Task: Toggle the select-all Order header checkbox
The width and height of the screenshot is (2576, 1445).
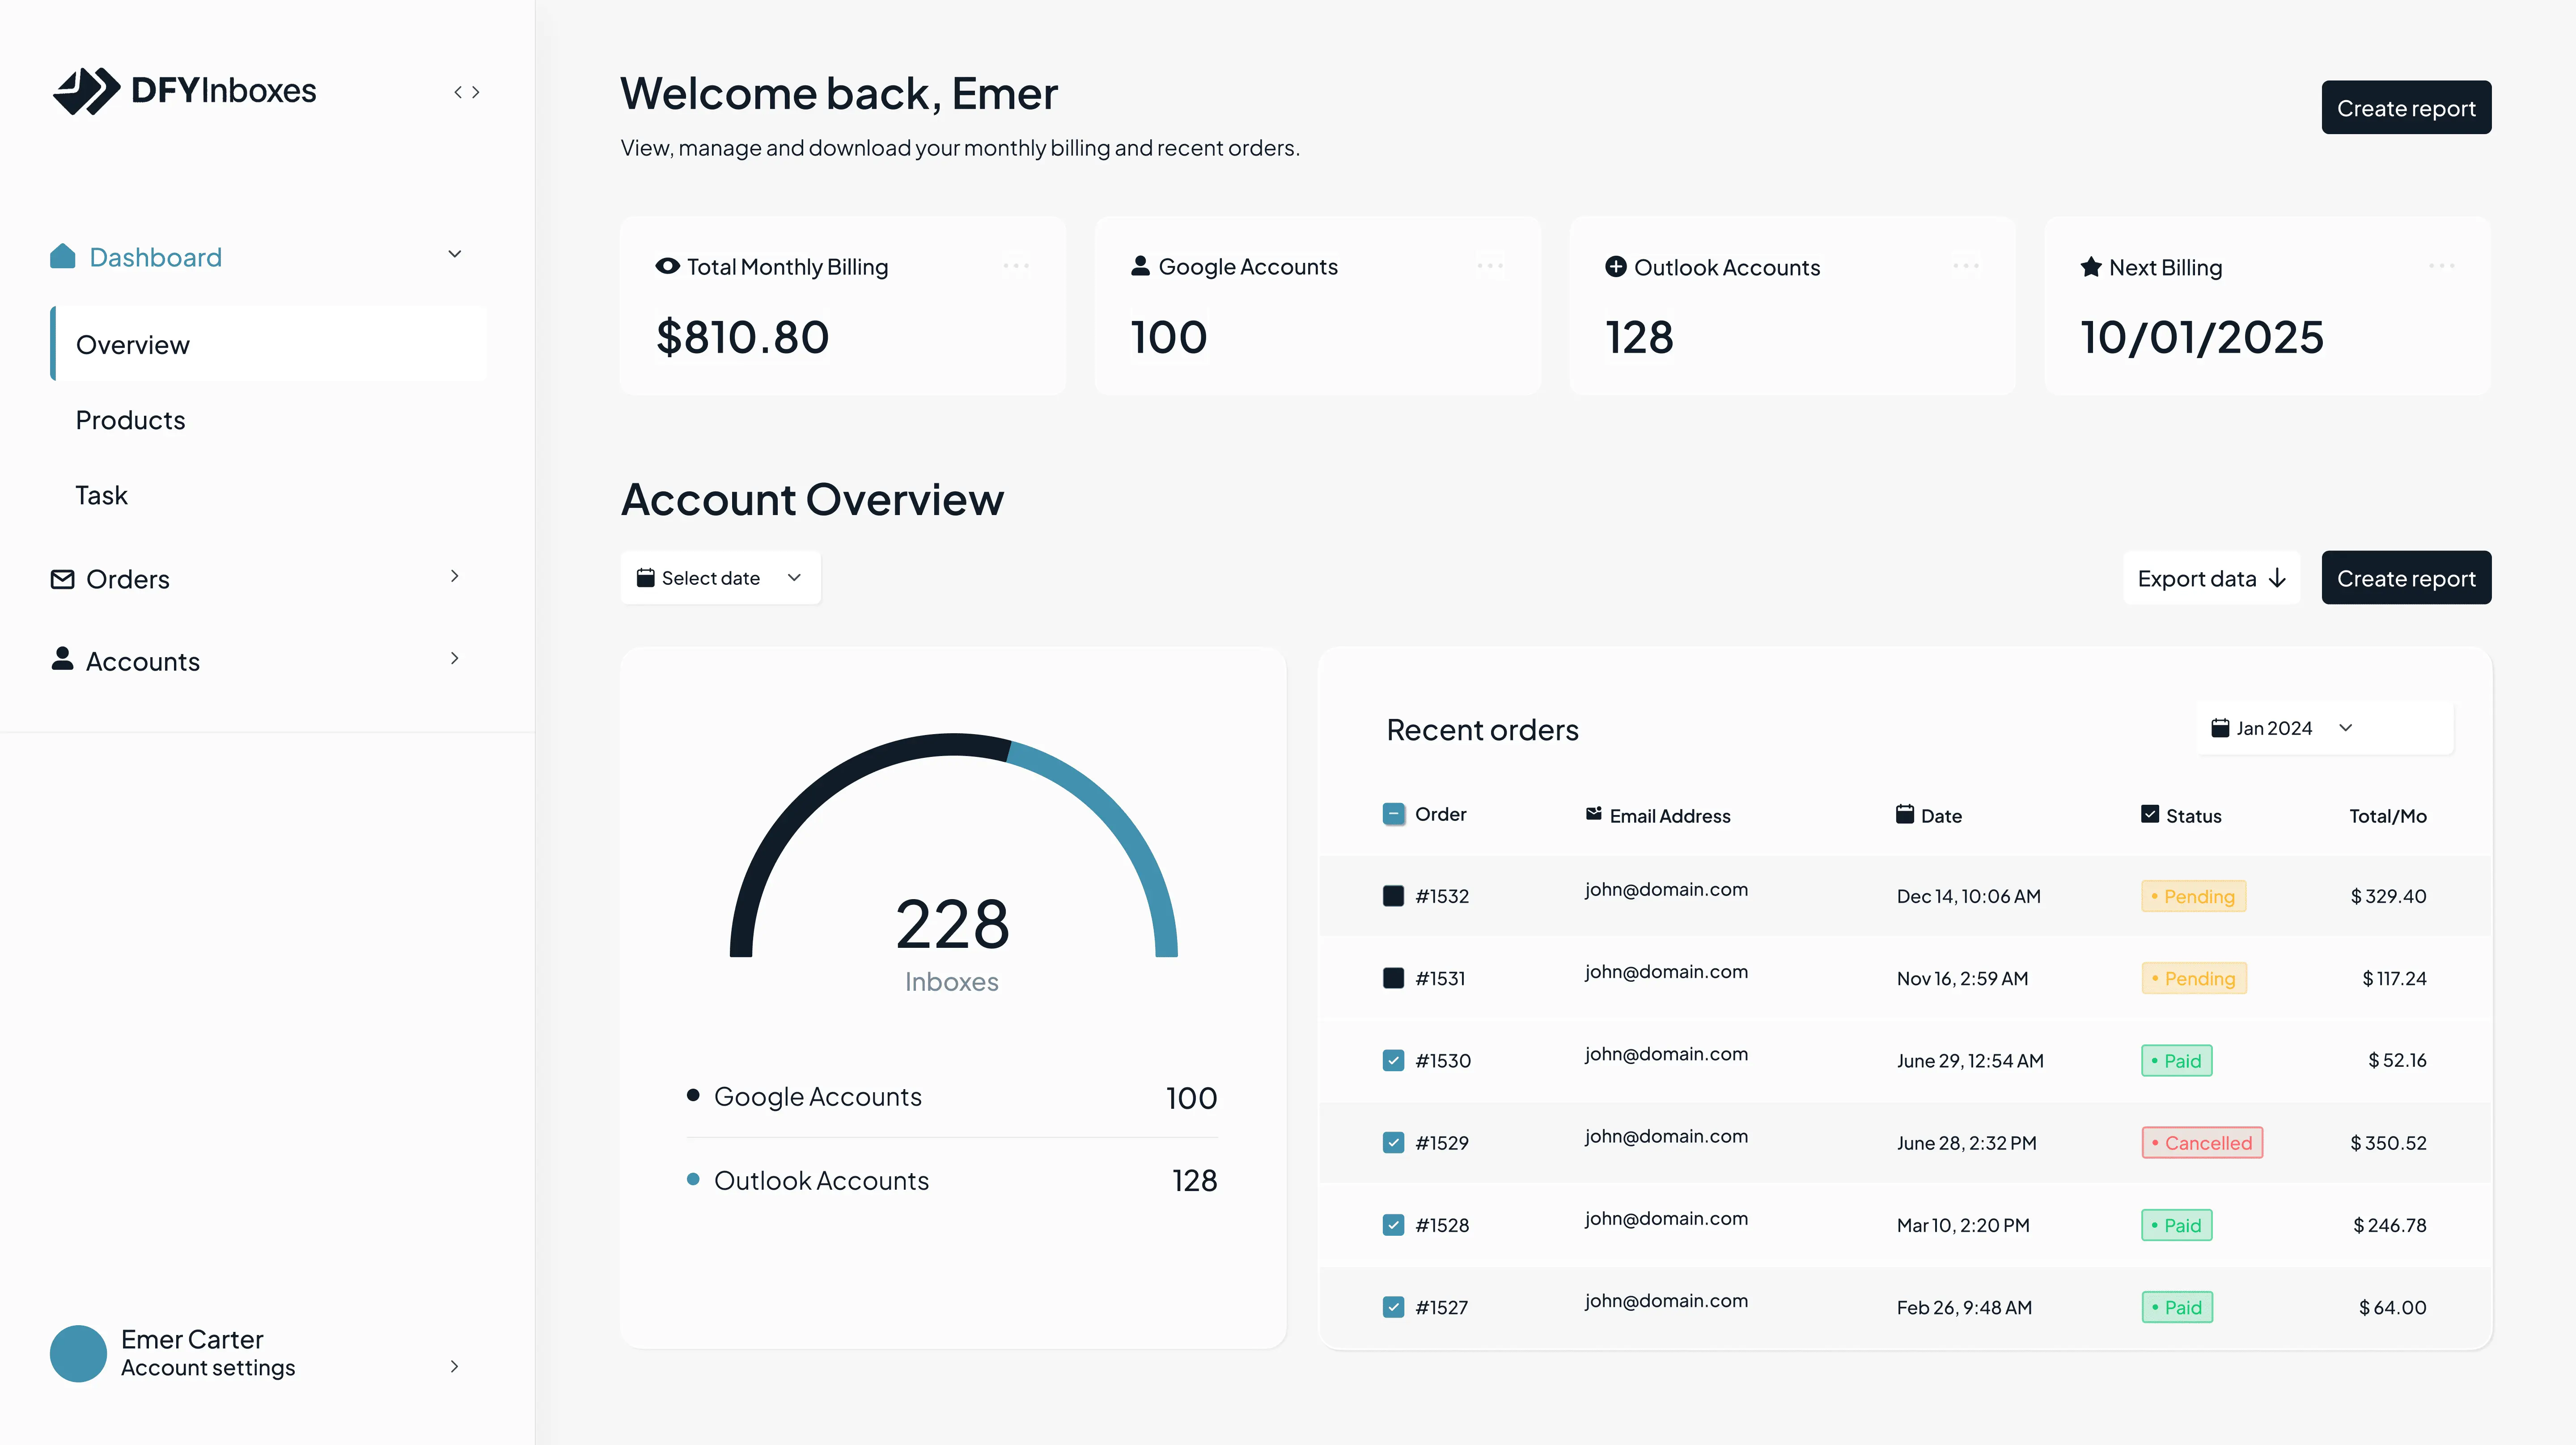Action: (1393, 814)
